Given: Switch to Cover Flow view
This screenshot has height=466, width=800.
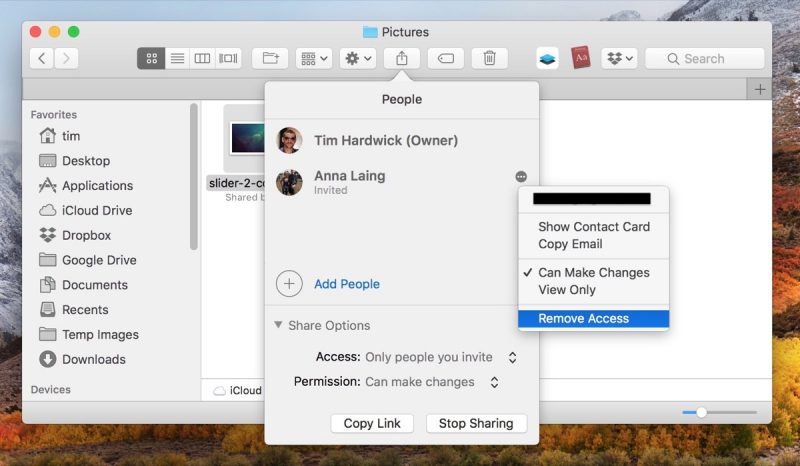Looking at the screenshot, I should [228, 58].
